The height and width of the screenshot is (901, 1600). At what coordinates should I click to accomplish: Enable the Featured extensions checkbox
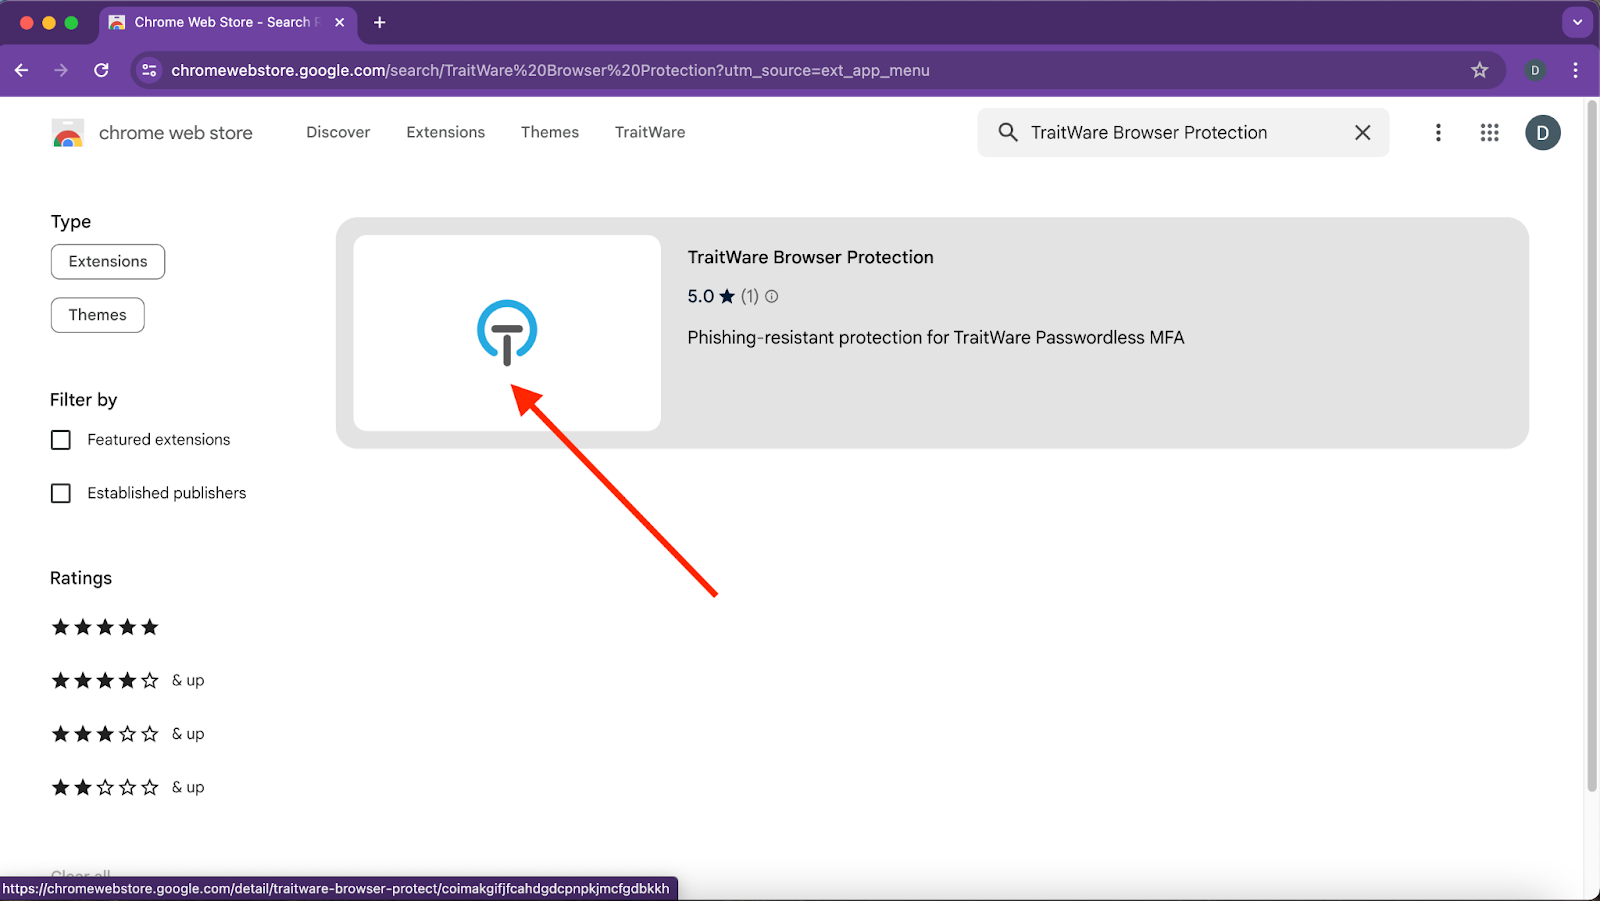(x=61, y=440)
